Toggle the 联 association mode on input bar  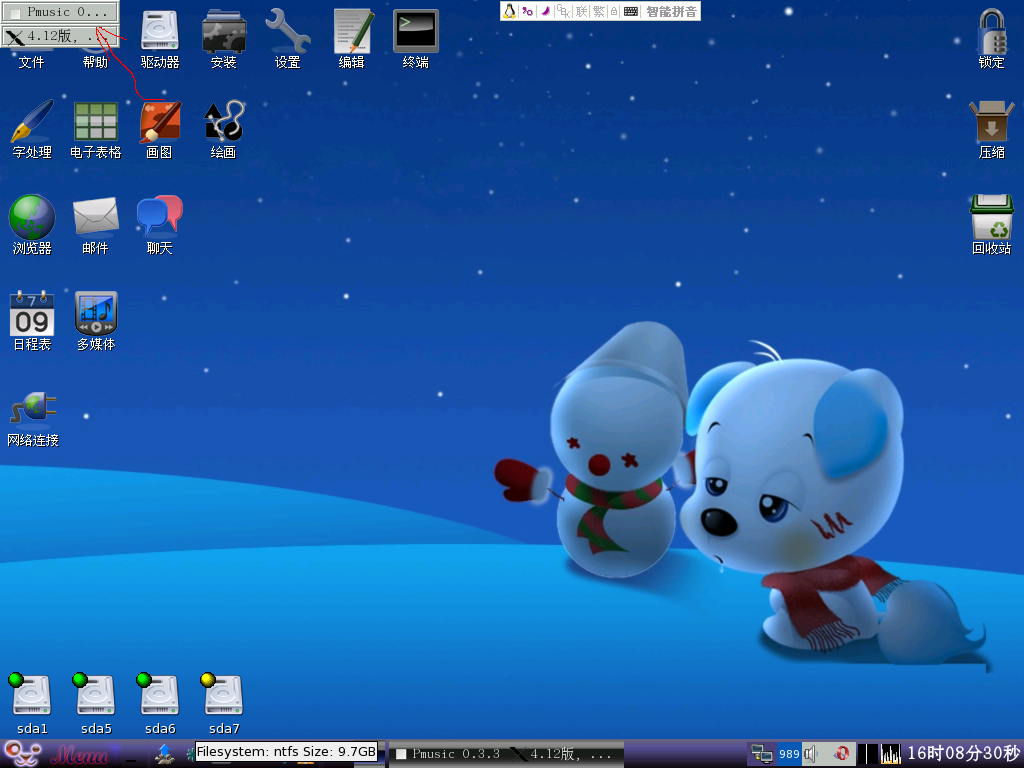coord(581,11)
